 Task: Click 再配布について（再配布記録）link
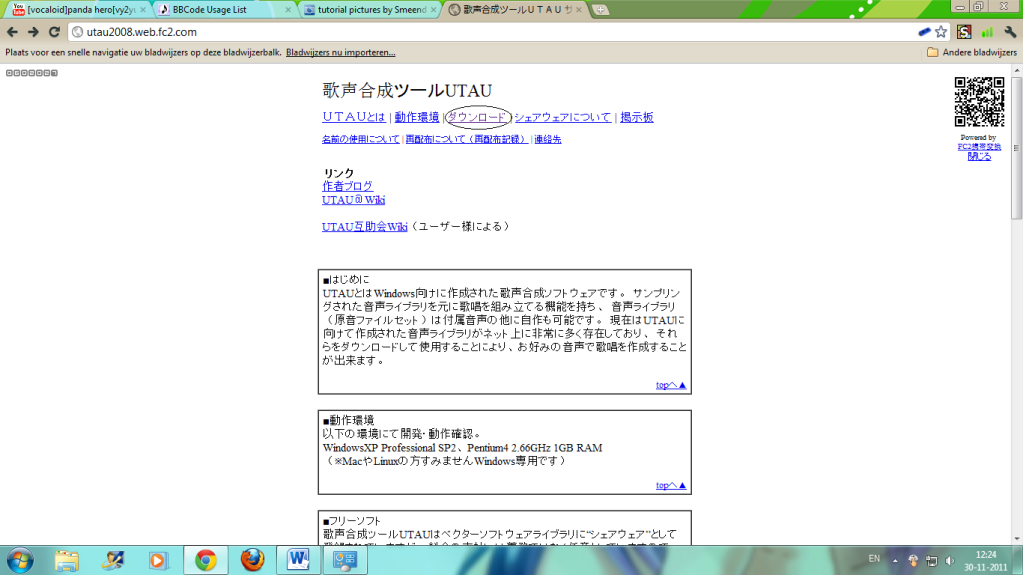point(466,139)
